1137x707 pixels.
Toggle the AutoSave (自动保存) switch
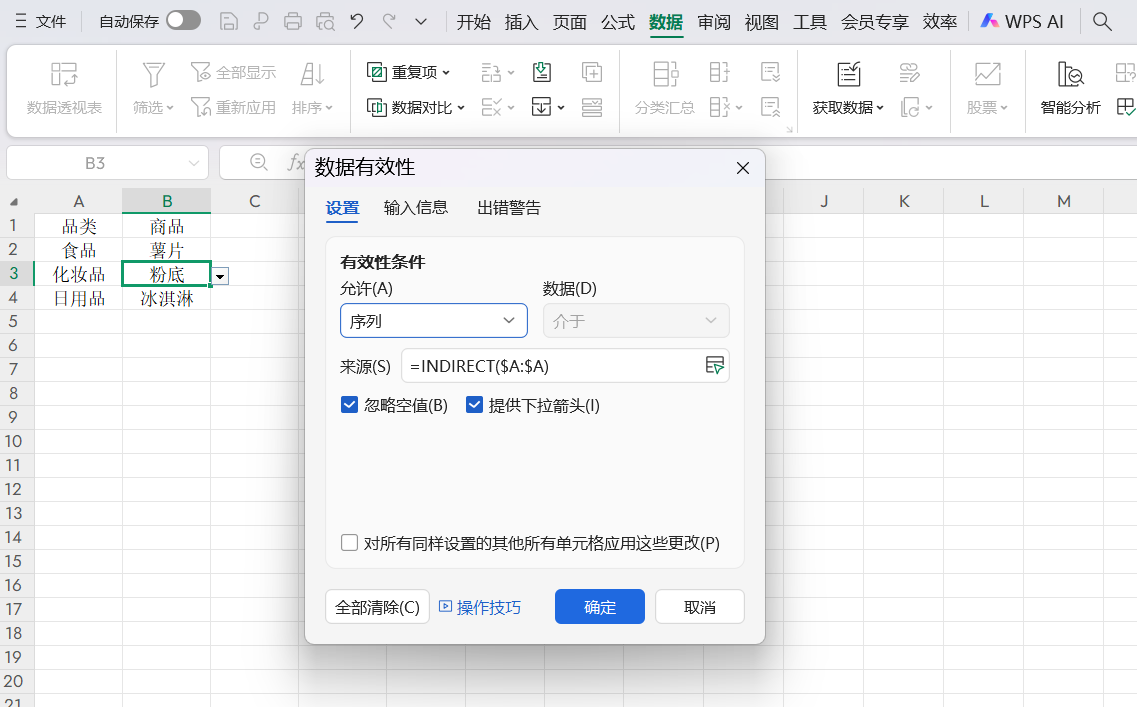click(183, 21)
